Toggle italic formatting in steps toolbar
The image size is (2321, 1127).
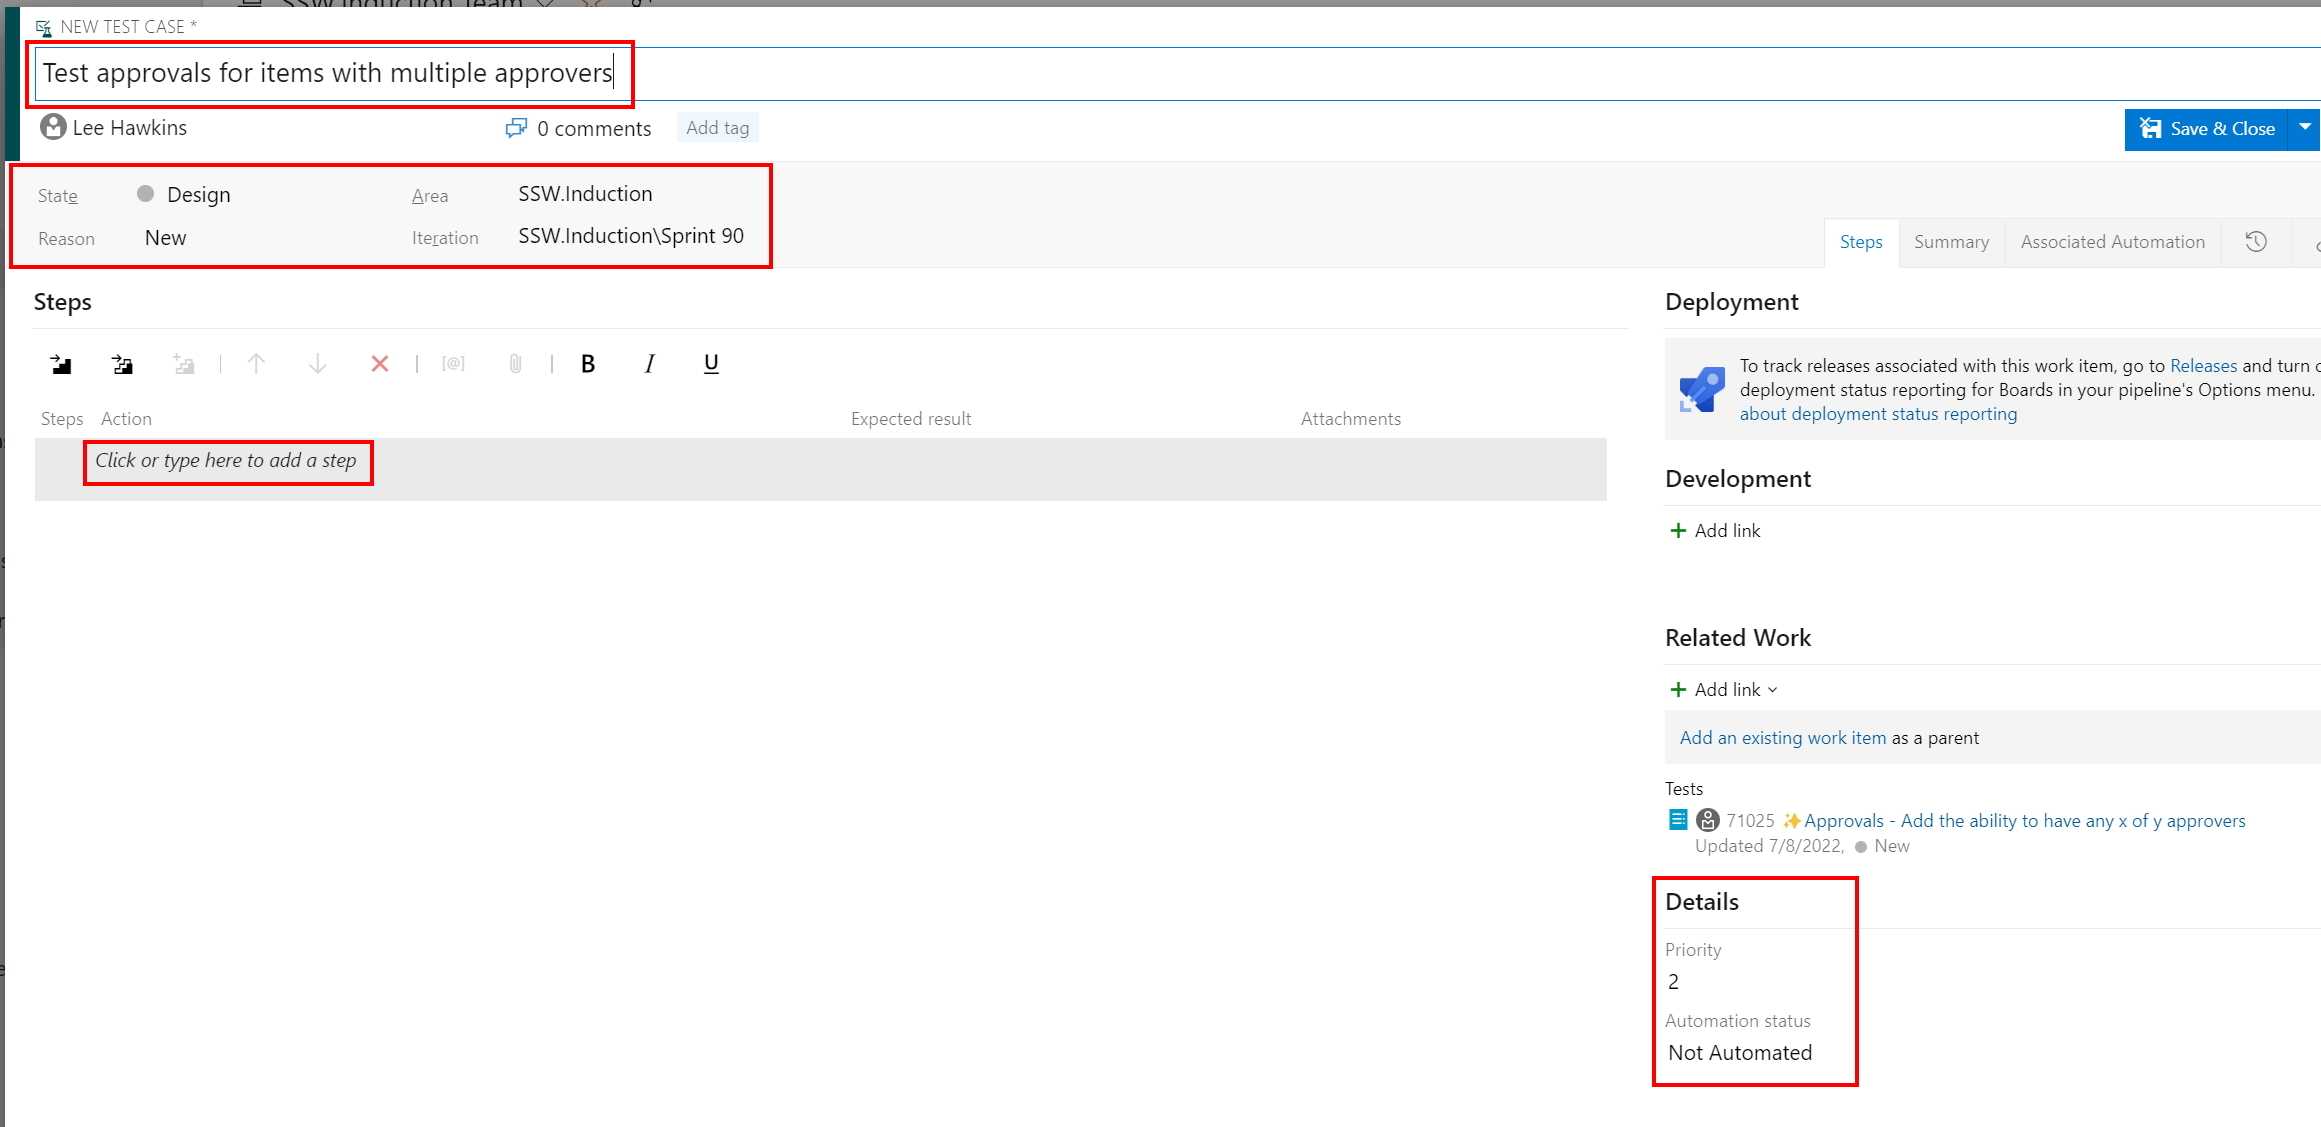(649, 364)
